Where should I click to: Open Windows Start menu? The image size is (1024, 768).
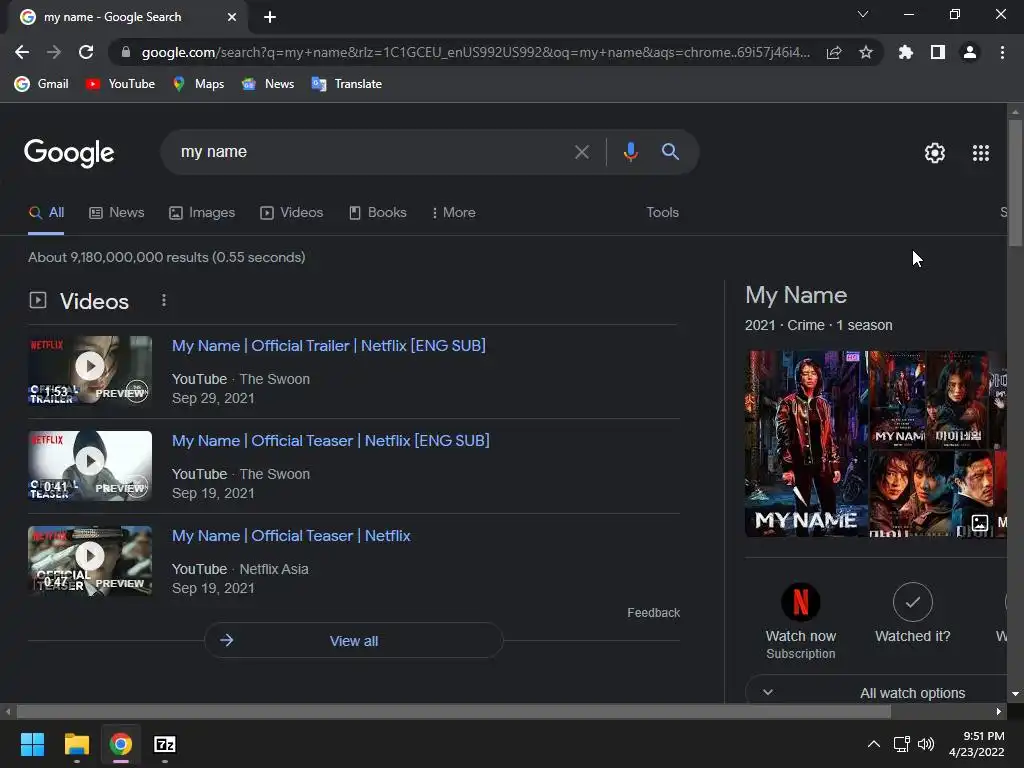32,744
